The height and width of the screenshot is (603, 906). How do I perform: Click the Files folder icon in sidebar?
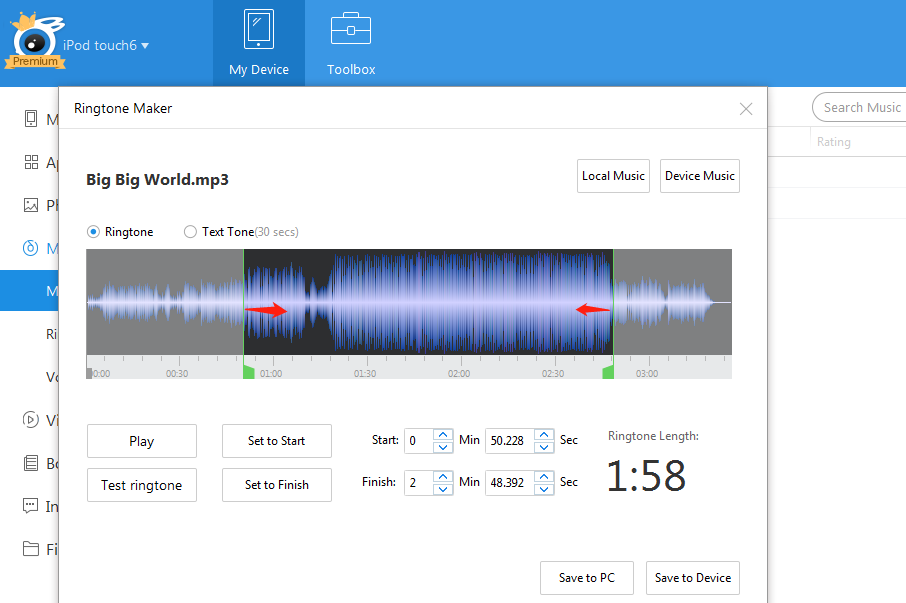tap(31, 549)
